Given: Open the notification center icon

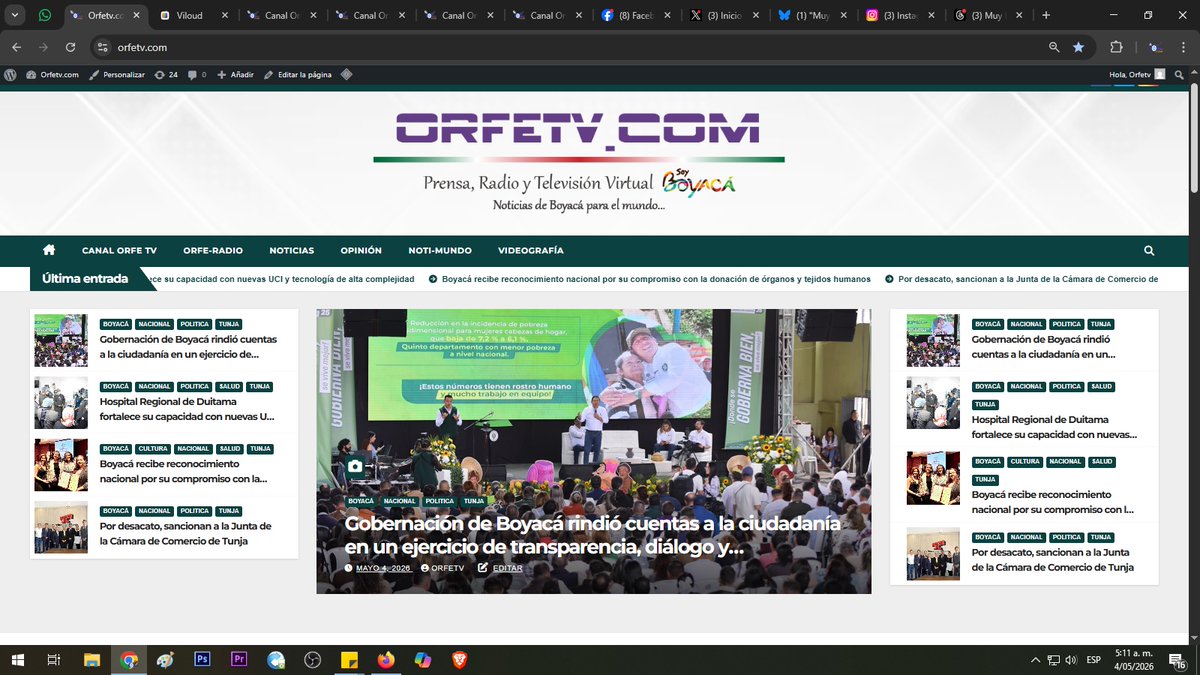Looking at the screenshot, I should [1177, 660].
